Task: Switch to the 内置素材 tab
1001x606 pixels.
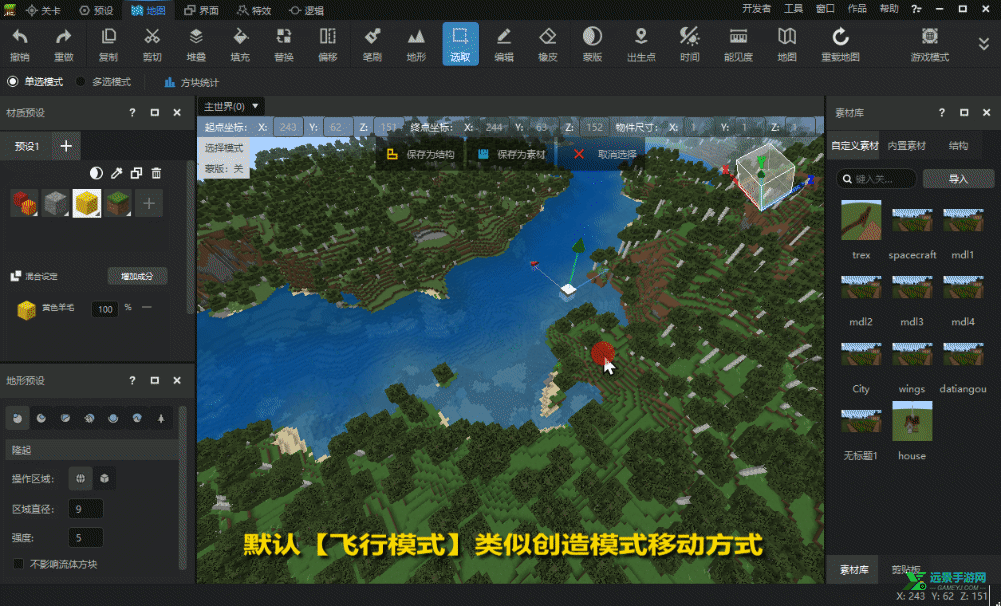Action: 906,146
